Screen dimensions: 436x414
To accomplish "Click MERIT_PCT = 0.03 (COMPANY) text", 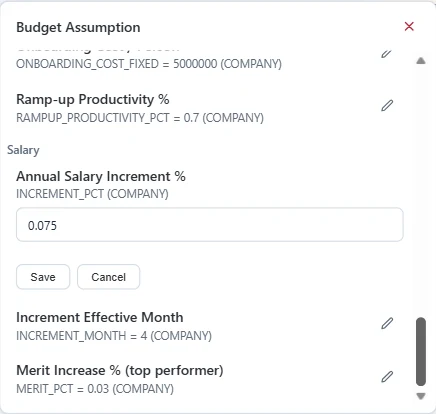I will coord(95,389).
